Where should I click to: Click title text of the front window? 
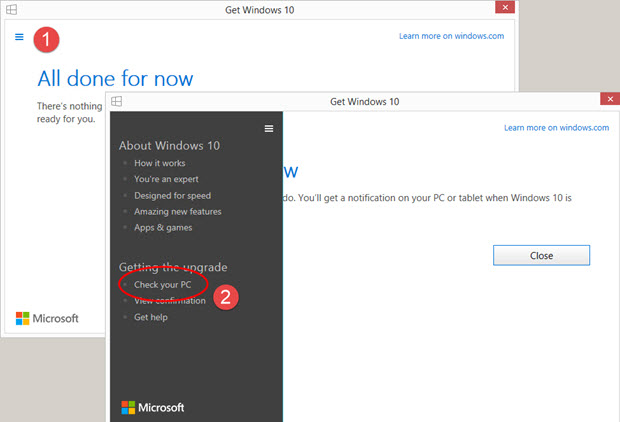click(x=365, y=102)
